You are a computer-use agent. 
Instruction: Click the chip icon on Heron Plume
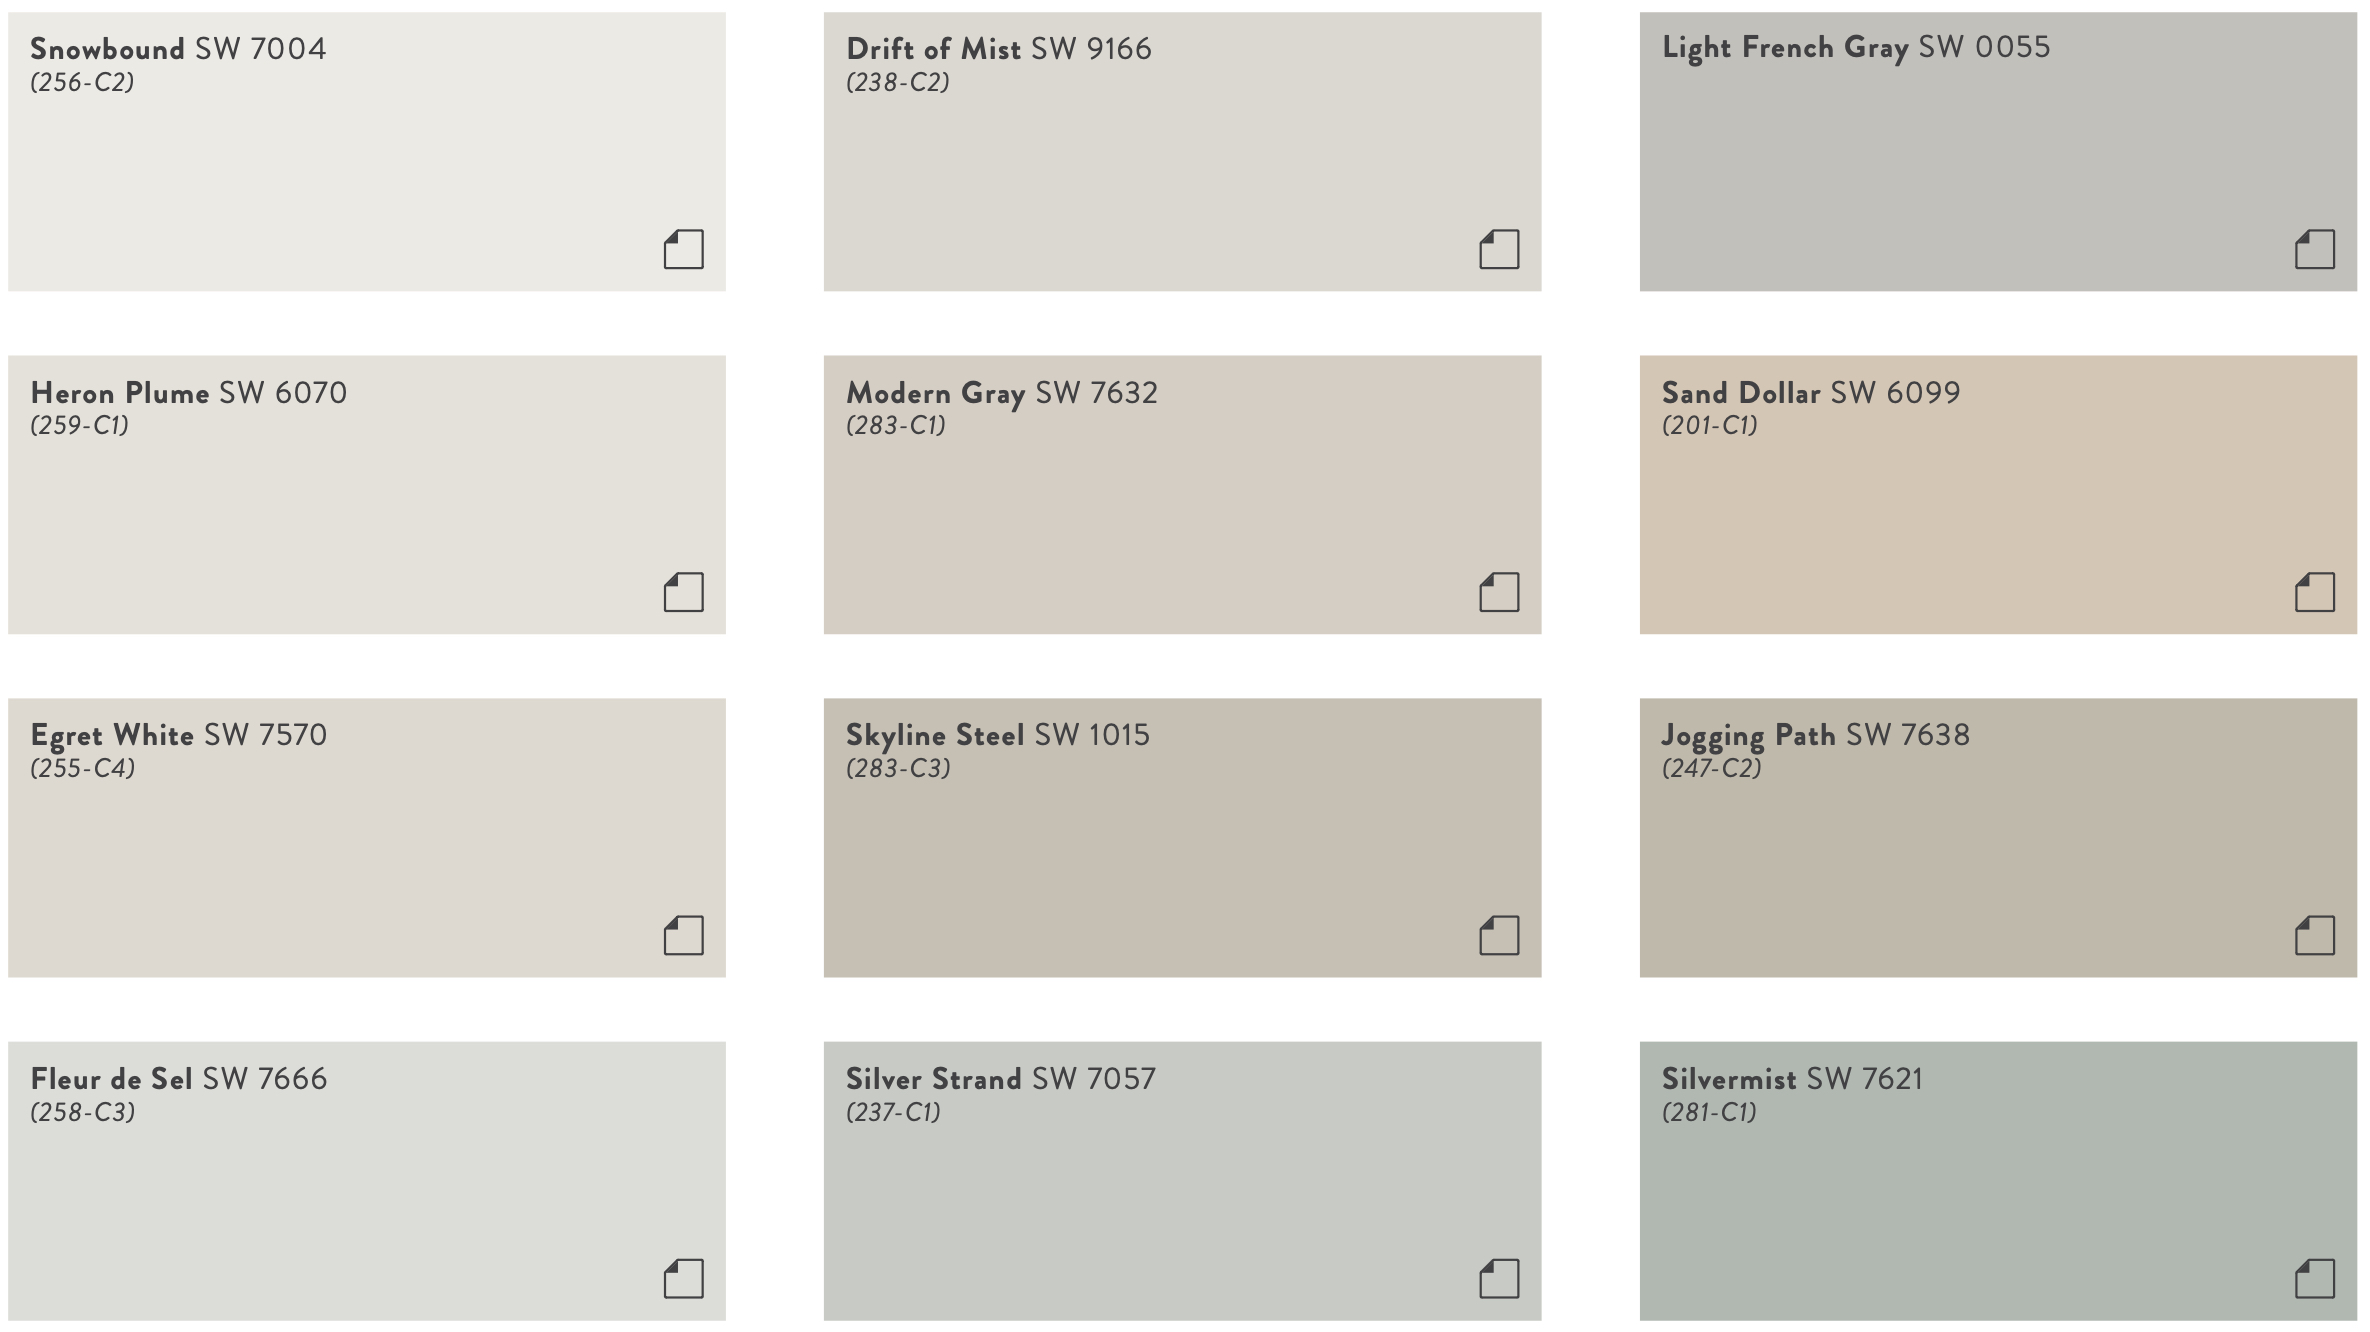click(x=684, y=592)
